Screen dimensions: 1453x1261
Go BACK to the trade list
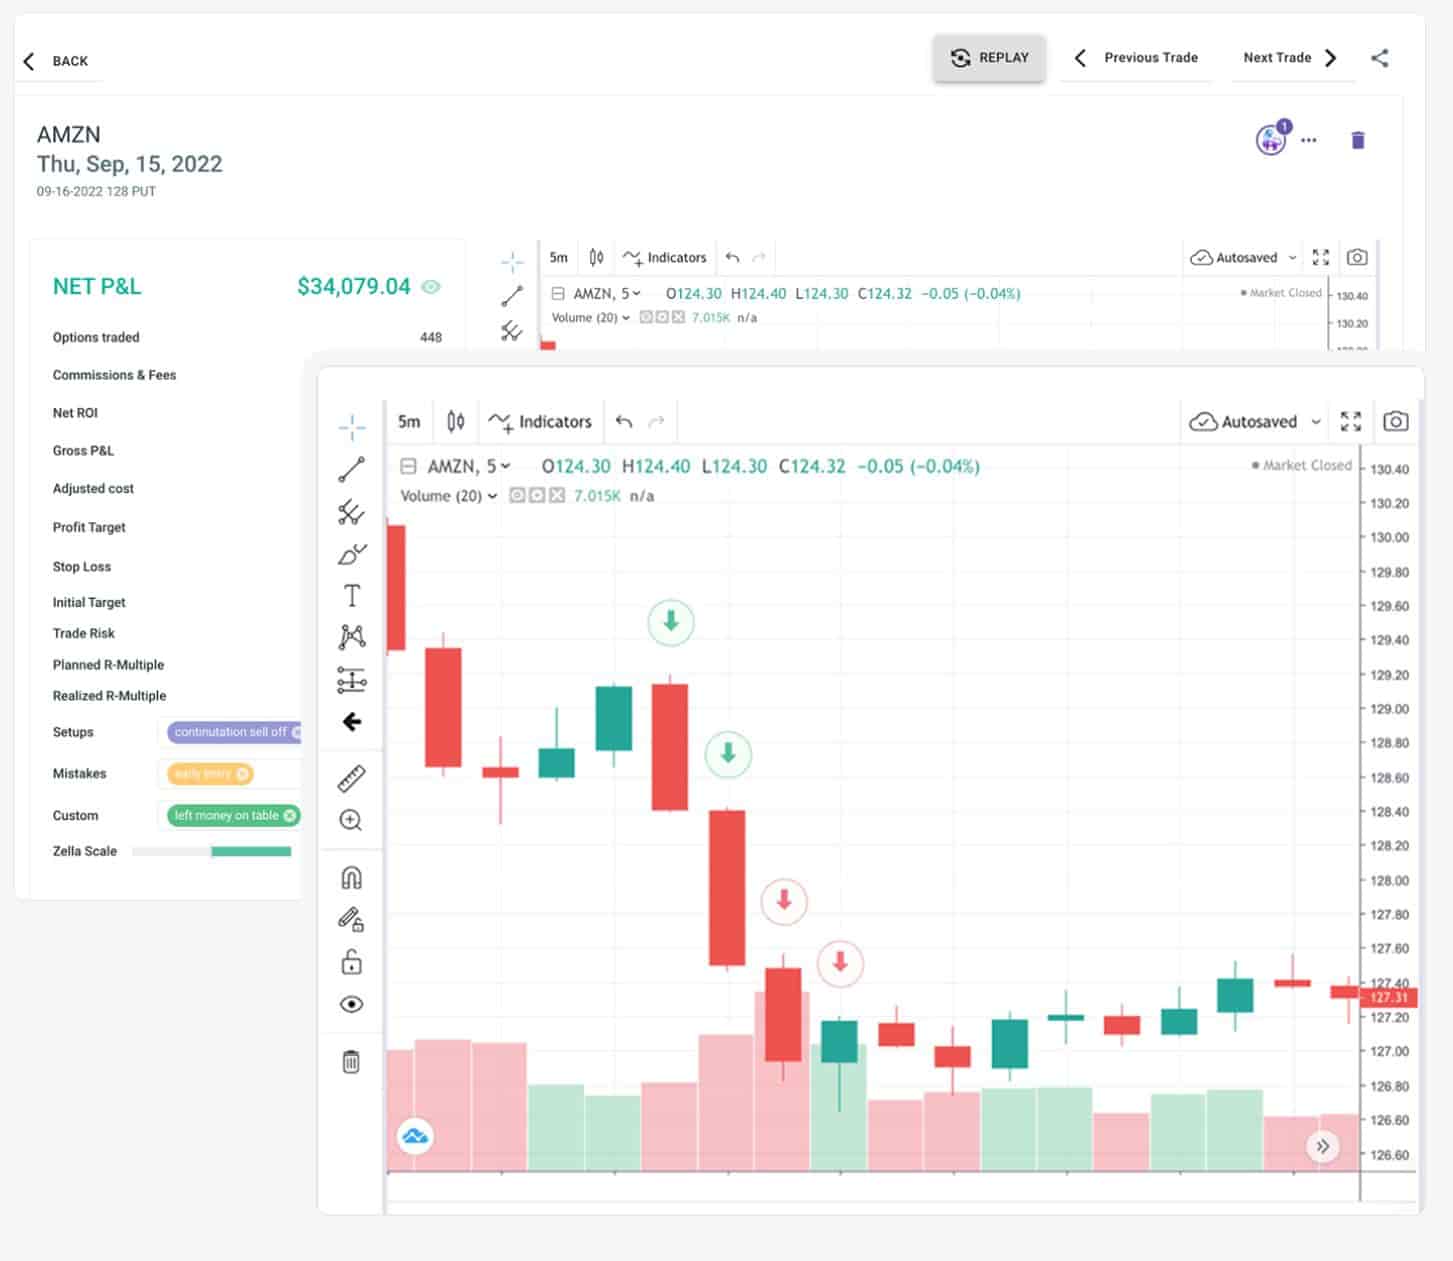56,61
